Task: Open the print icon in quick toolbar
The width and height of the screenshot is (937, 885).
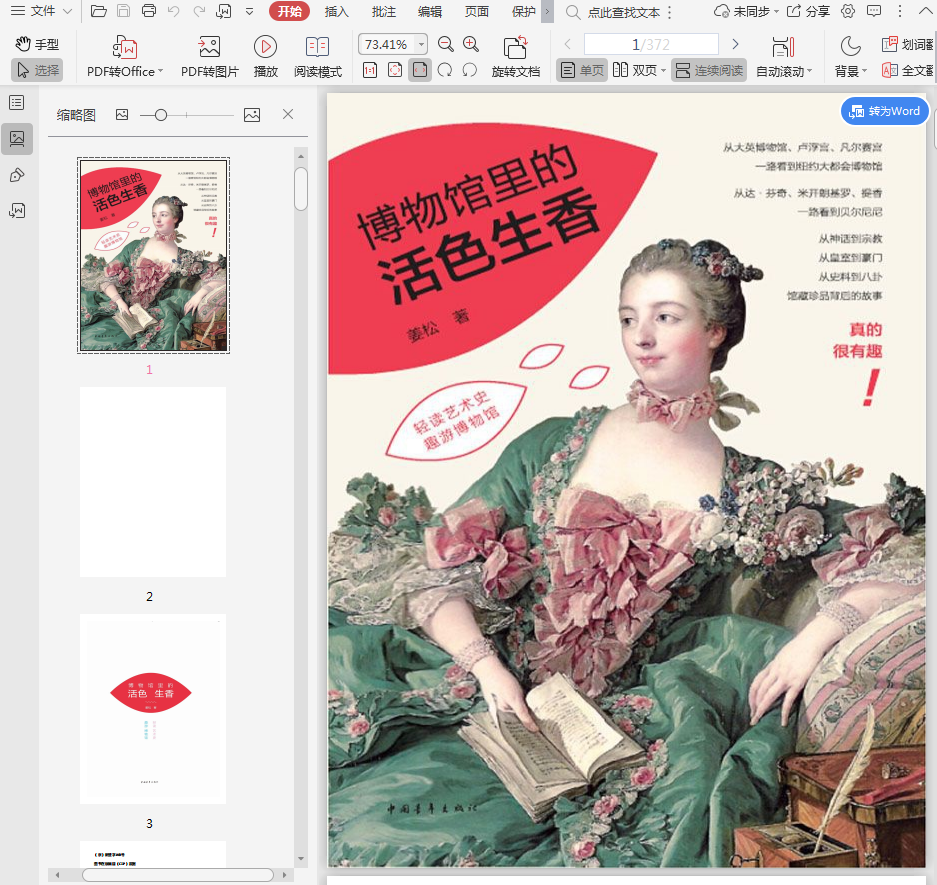Action: (x=149, y=12)
